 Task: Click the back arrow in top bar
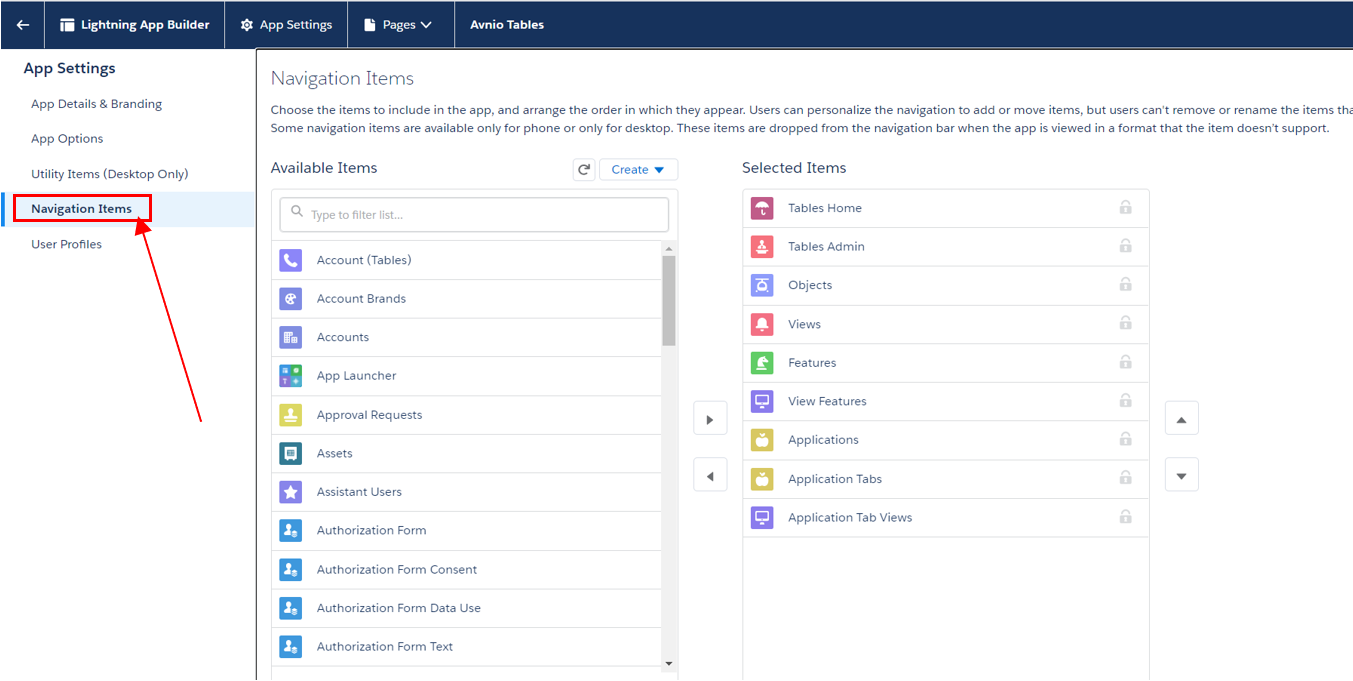tap(22, 25)
